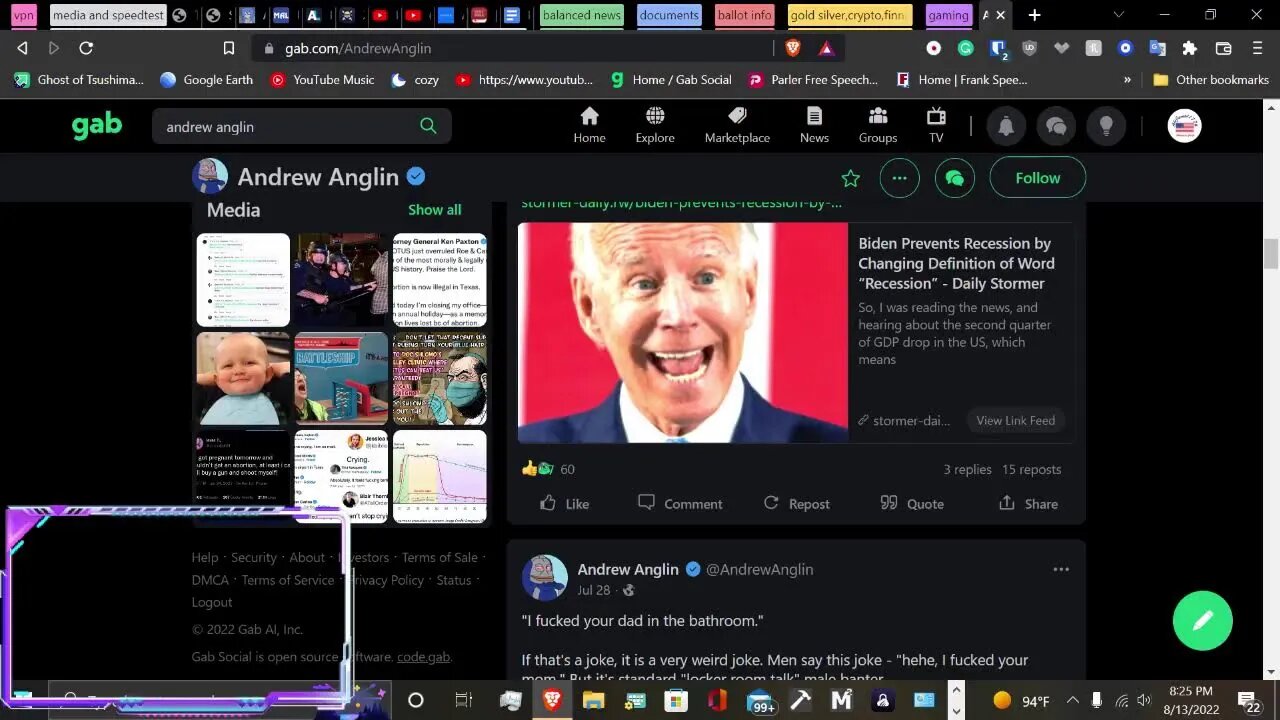
Task: Quote the Biden recession post
Action: point(912,504)
